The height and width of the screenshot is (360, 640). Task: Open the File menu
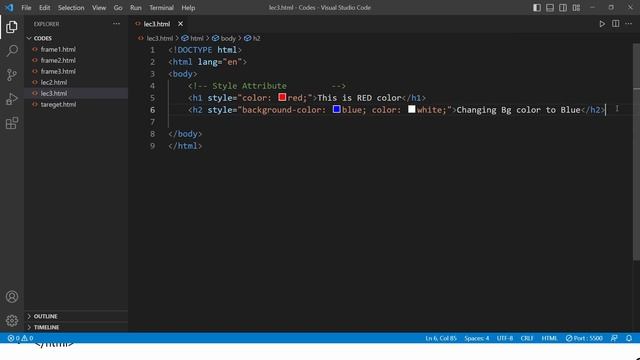[26, 8]
